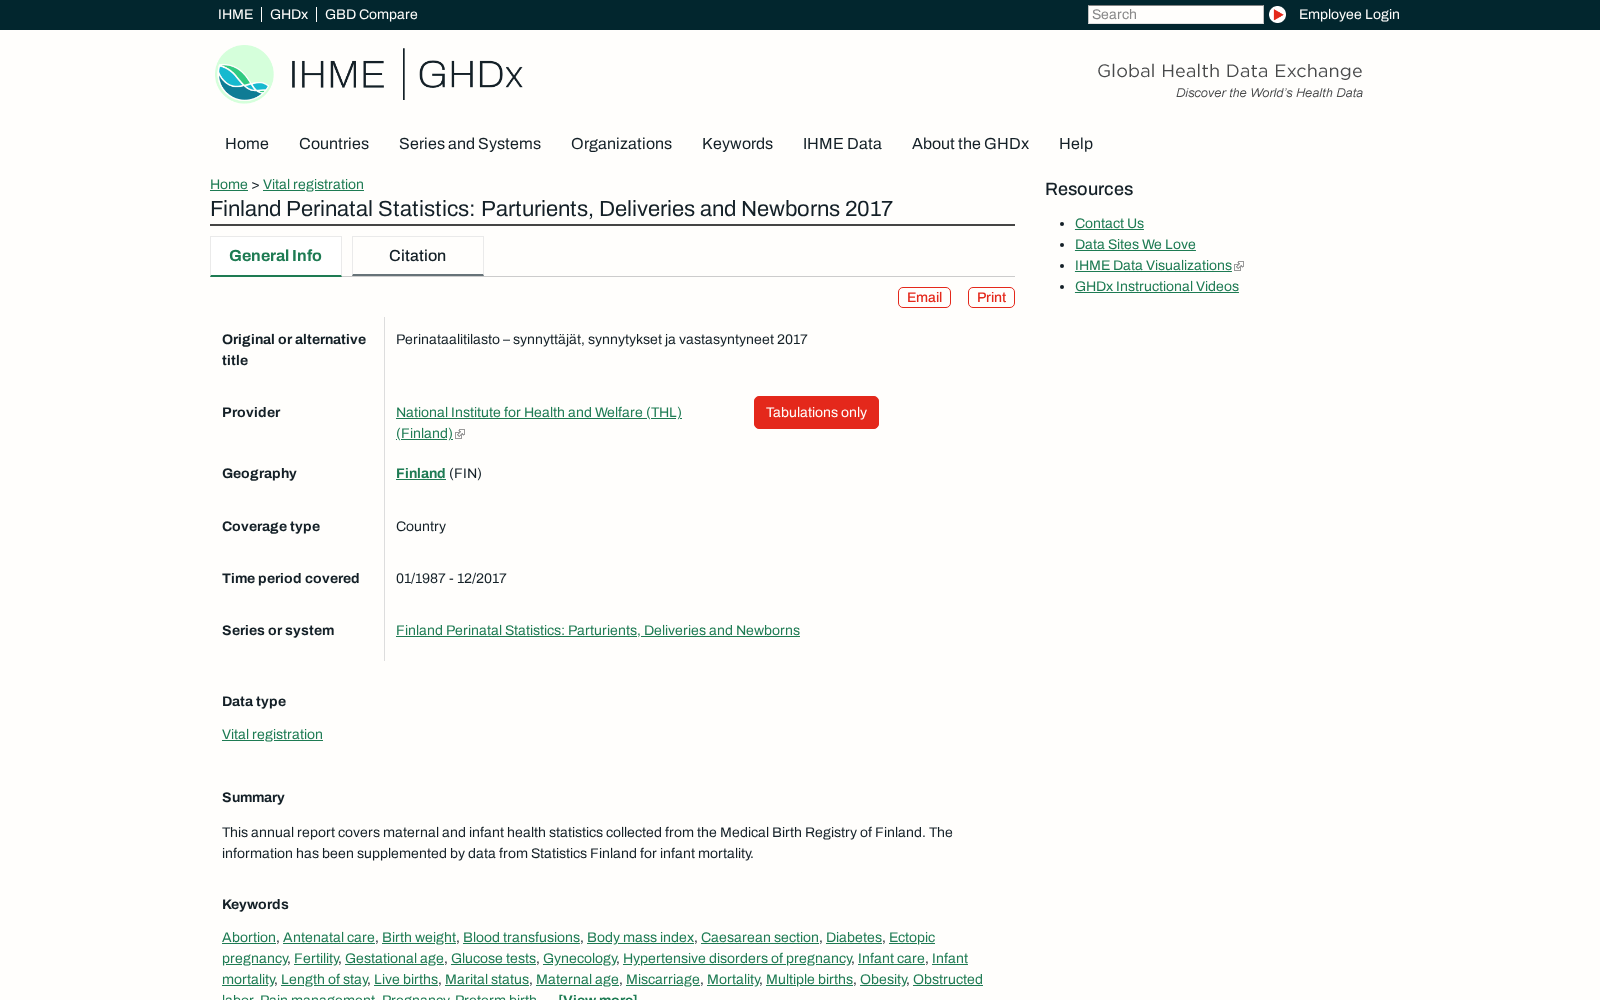Click the Length of stay keyword
1600x1000 pixels.
(324, 980)
